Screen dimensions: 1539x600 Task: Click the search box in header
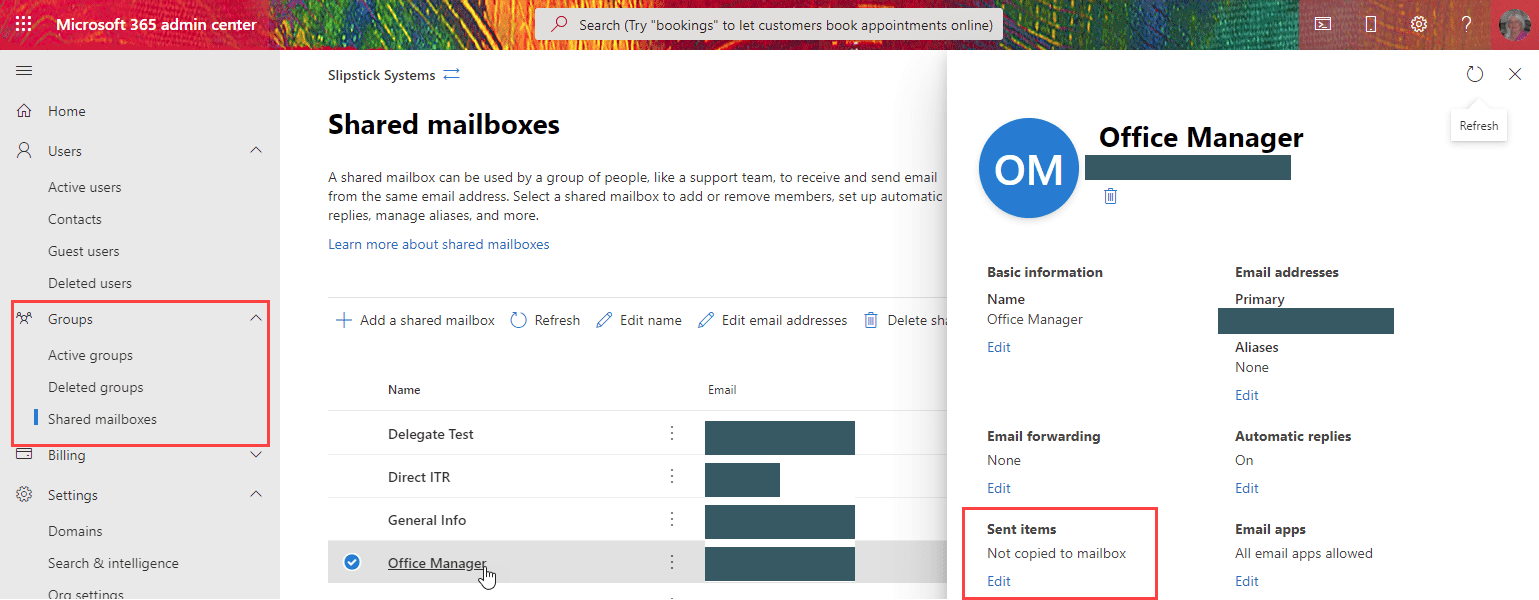pos(769,24)
